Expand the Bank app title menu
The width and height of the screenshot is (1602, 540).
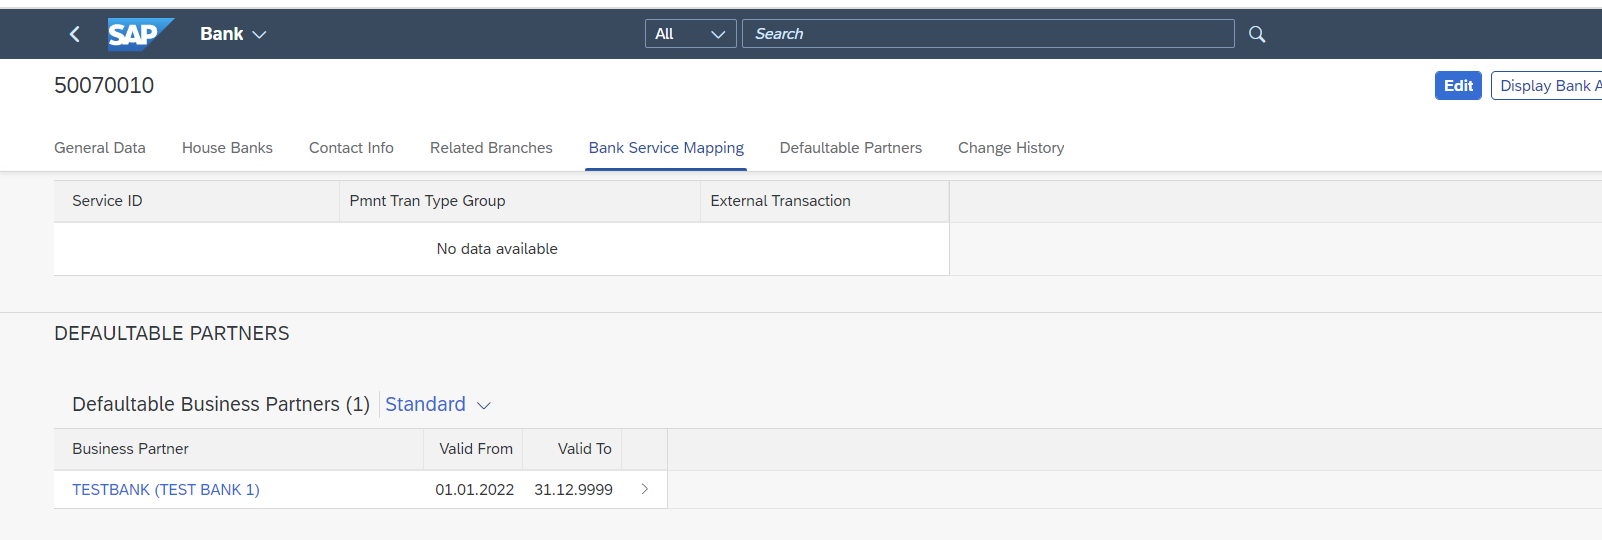[x=233, y=34]
